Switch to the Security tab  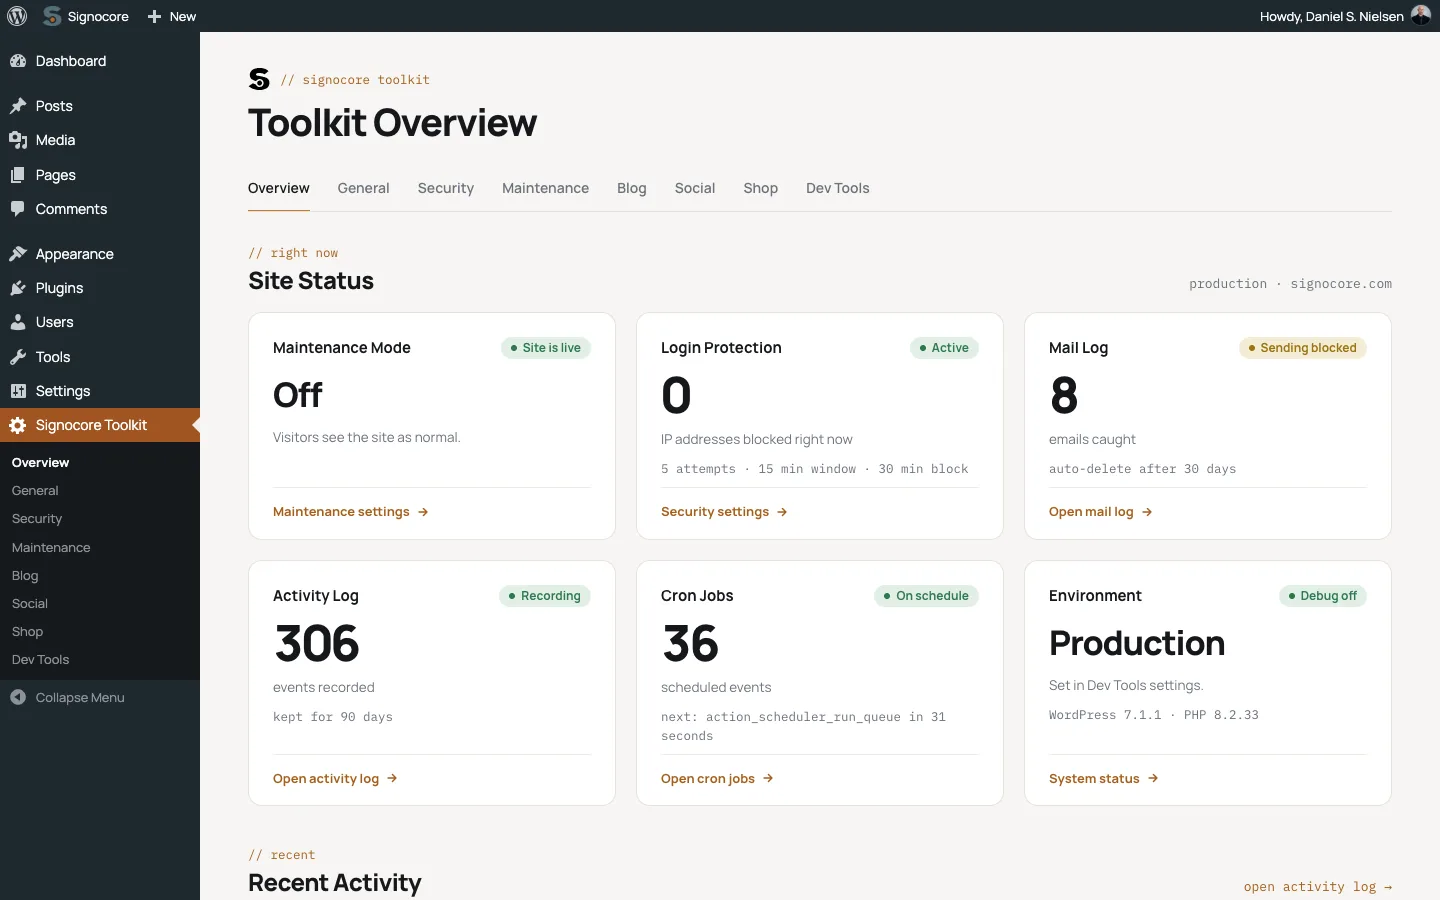[x=446, y=188]
